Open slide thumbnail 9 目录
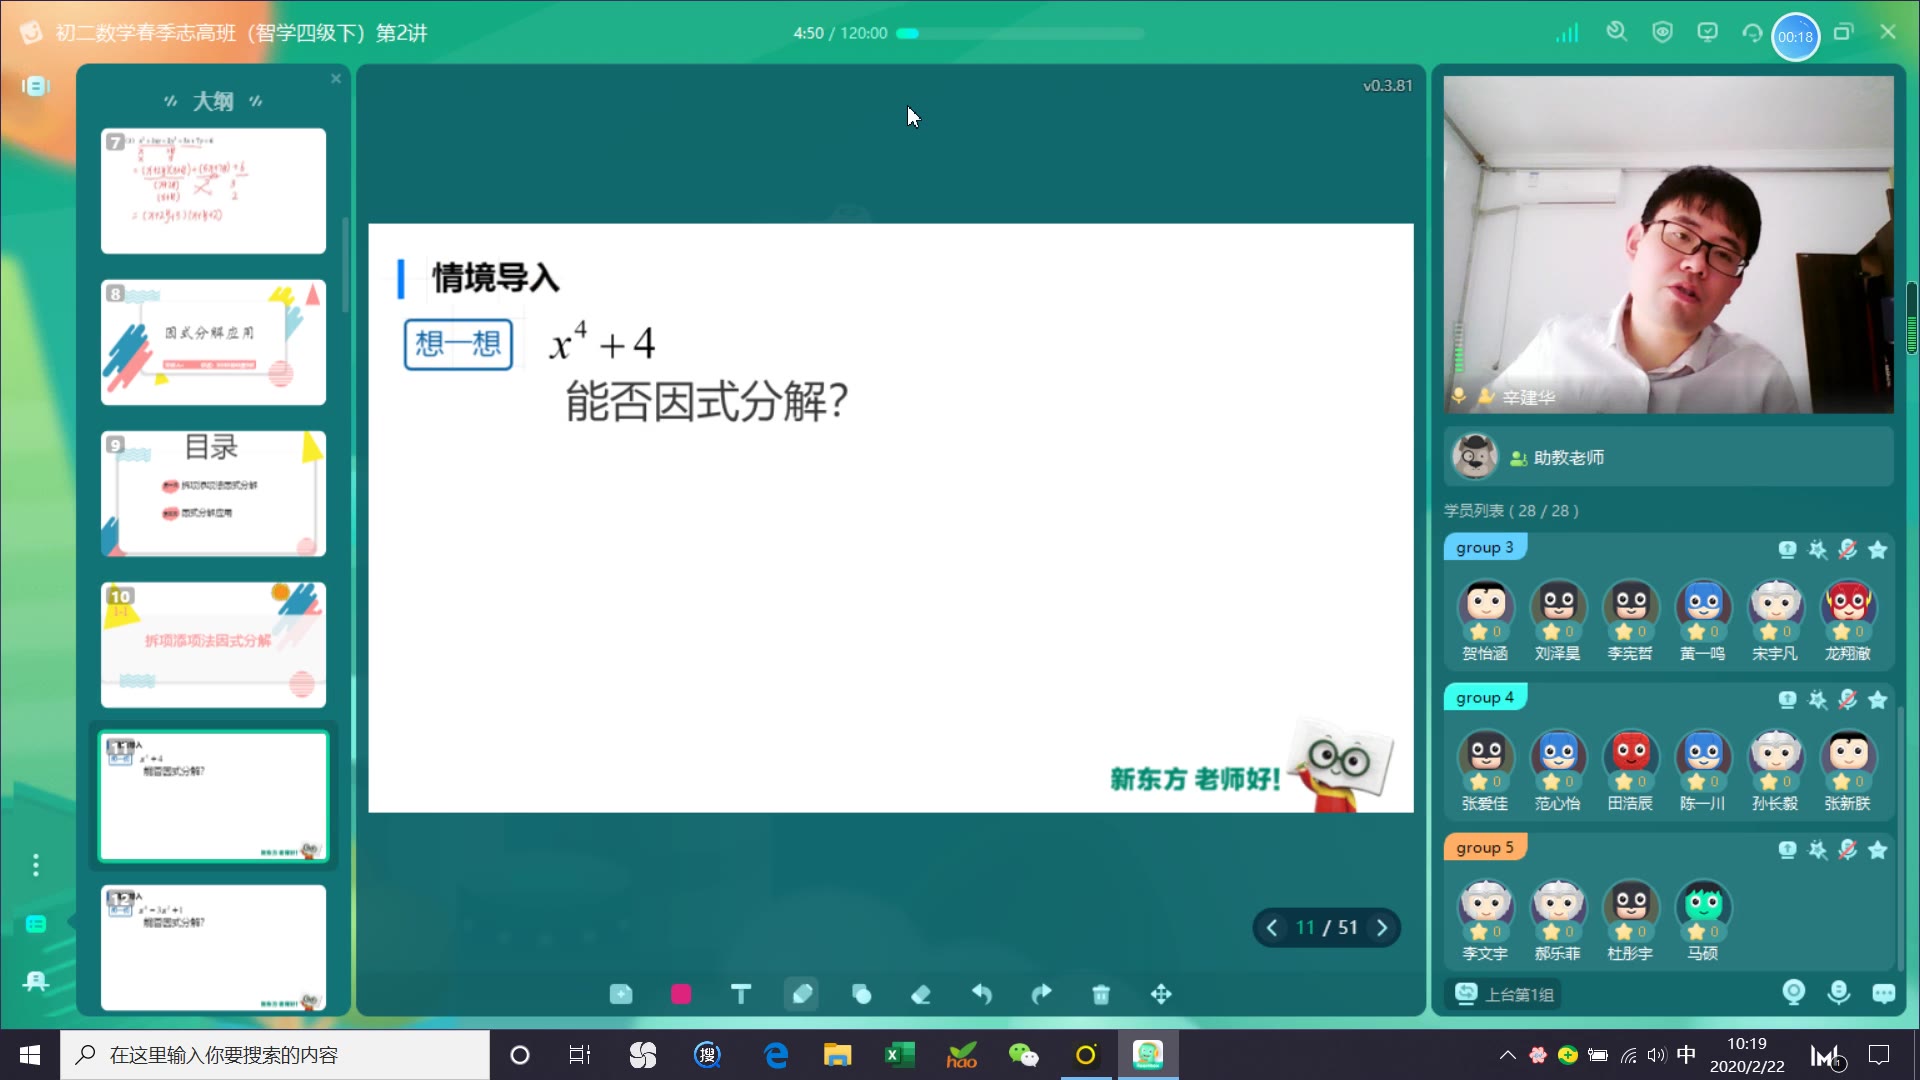Screen dimensions: 1920x1080 click(x=213, y=494)
